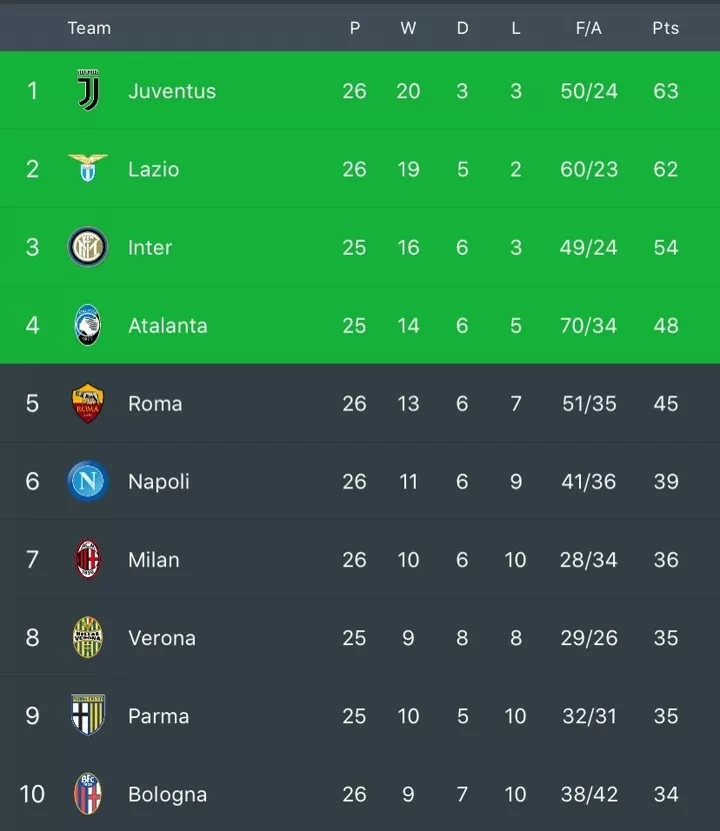Click the Hellas Verona crest
The width and height of the screenshot is (720, 831).
pos(88,638)
